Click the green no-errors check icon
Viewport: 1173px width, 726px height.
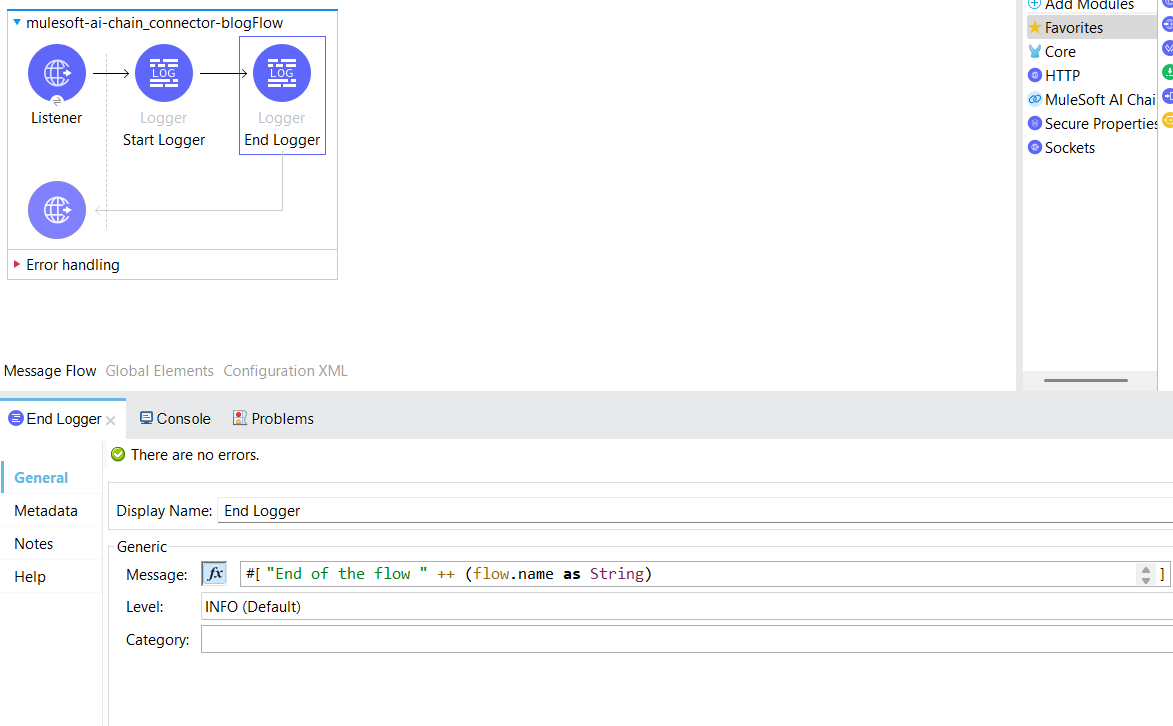[118, 454]
